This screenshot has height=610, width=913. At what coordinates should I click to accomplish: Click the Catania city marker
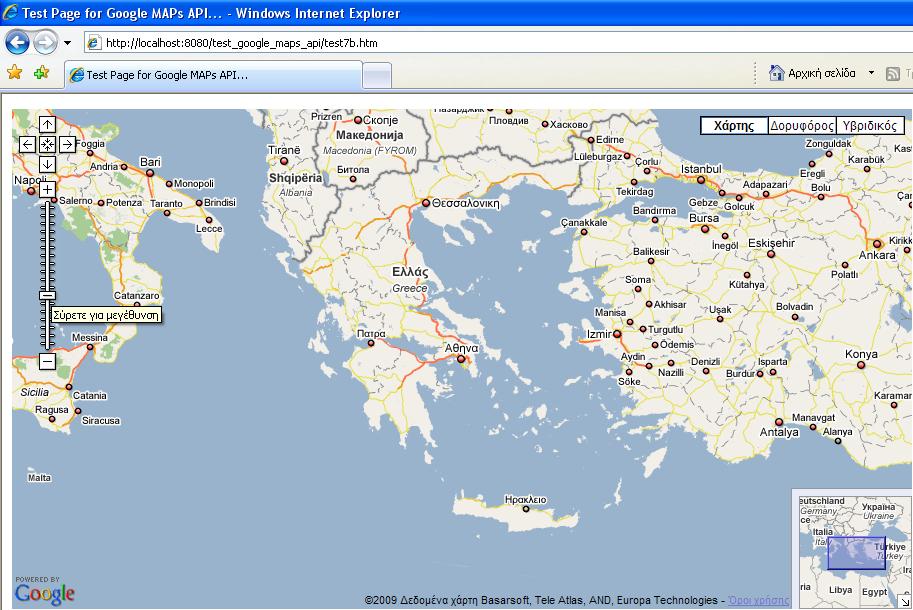click(x=69, y=386)
